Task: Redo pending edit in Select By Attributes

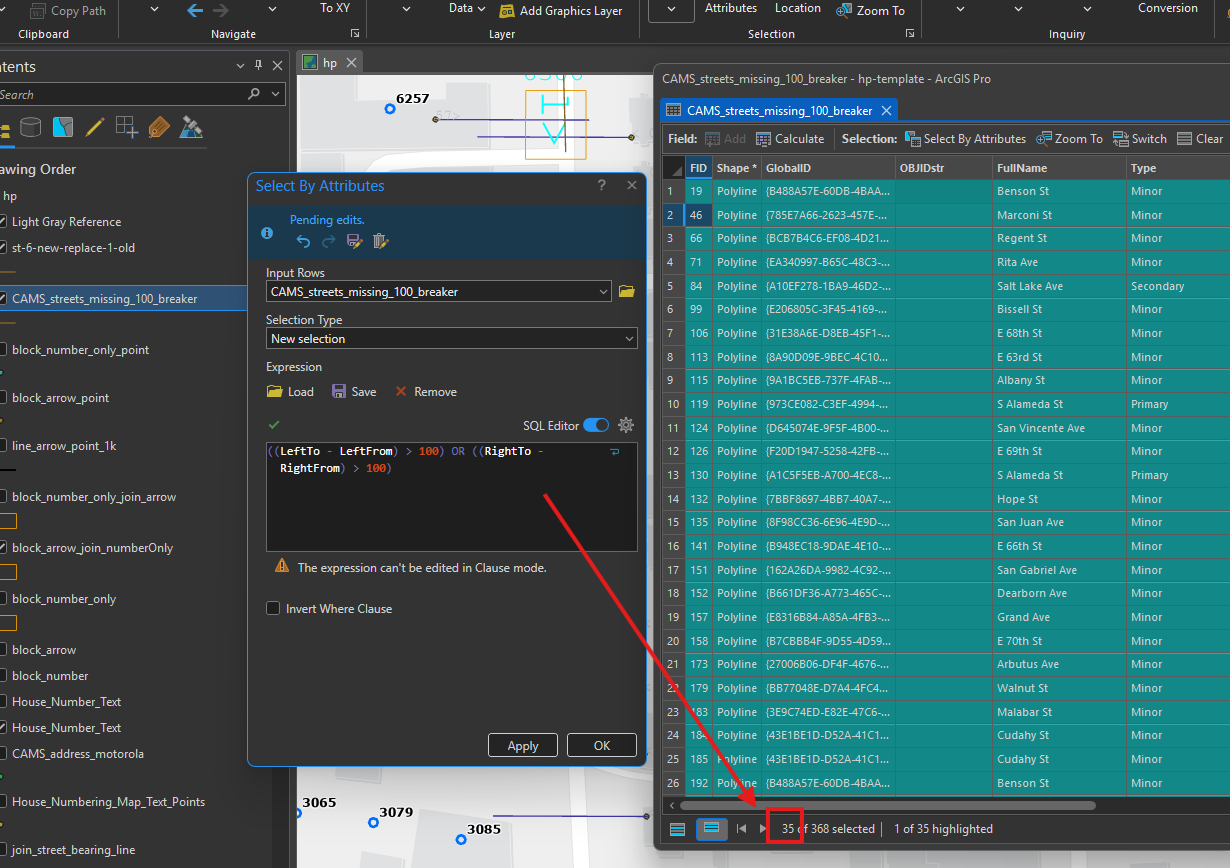Action: coord(328,241)
